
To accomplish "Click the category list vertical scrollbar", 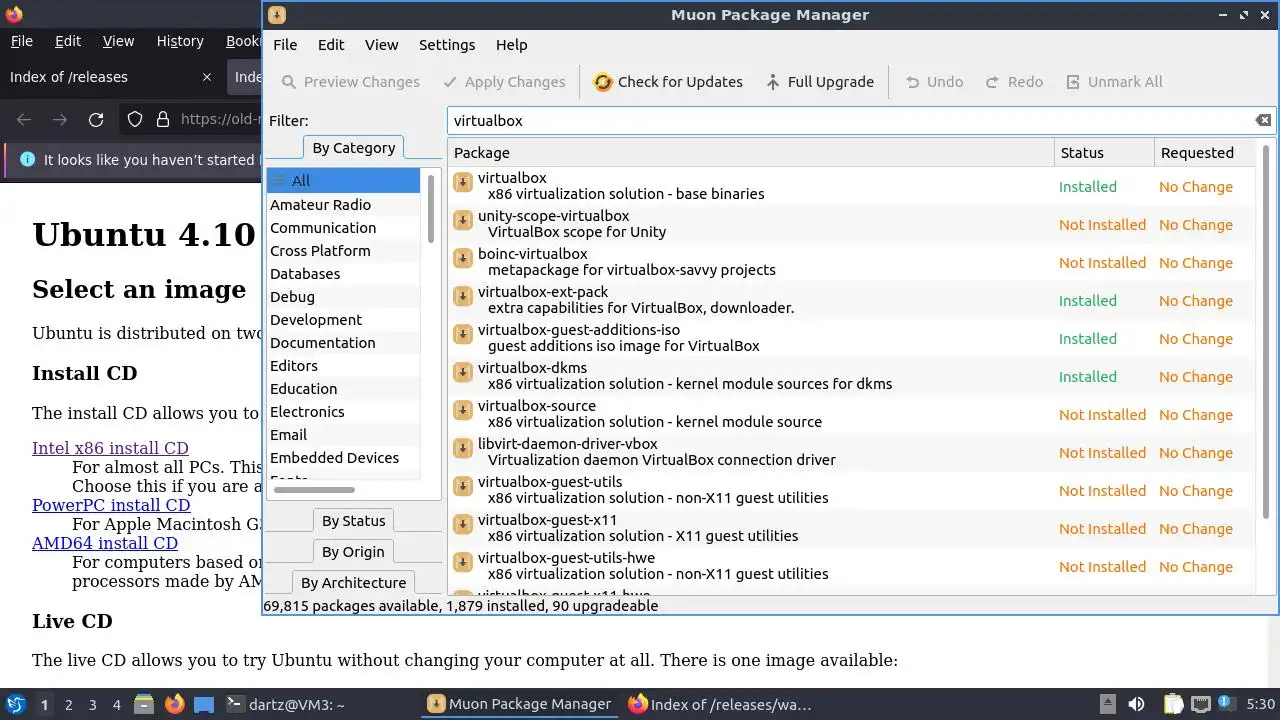I will tap(431, 208).
